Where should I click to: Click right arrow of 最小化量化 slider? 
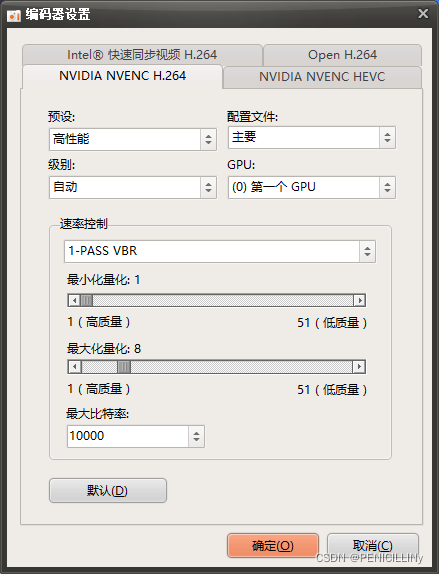[360, 301]
